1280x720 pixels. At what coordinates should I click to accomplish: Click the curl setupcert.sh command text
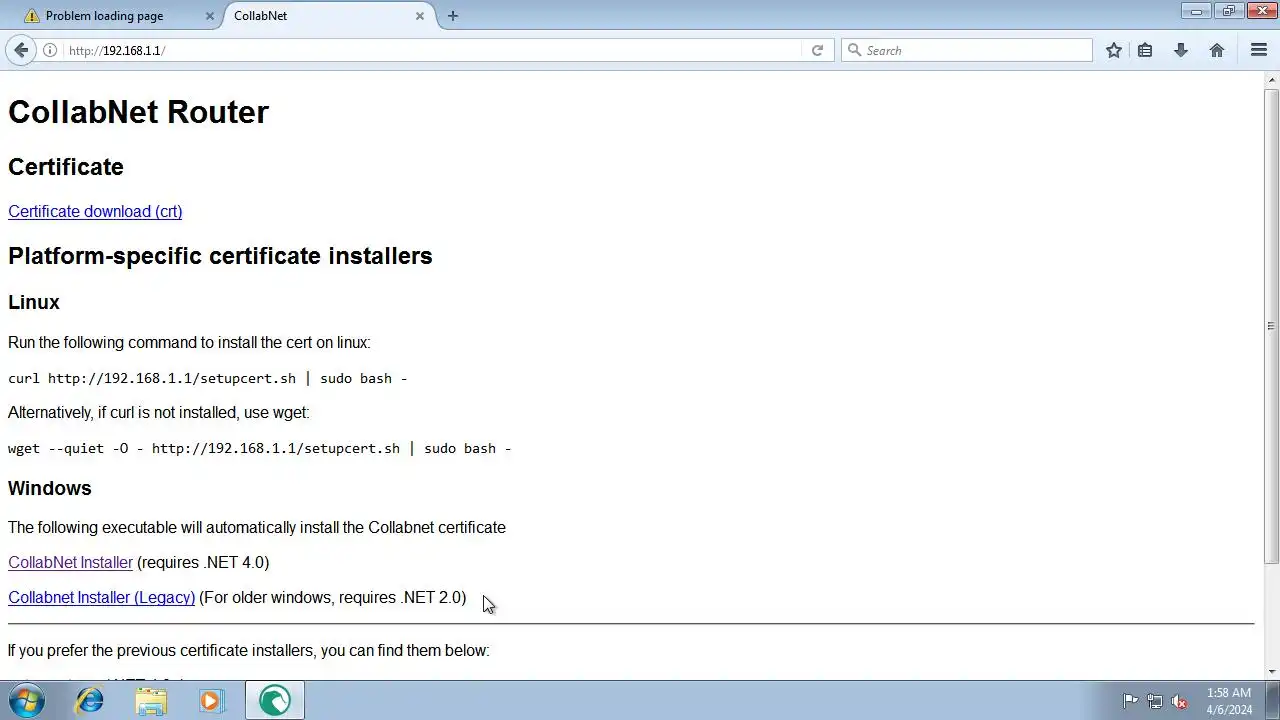coord(207,378)
